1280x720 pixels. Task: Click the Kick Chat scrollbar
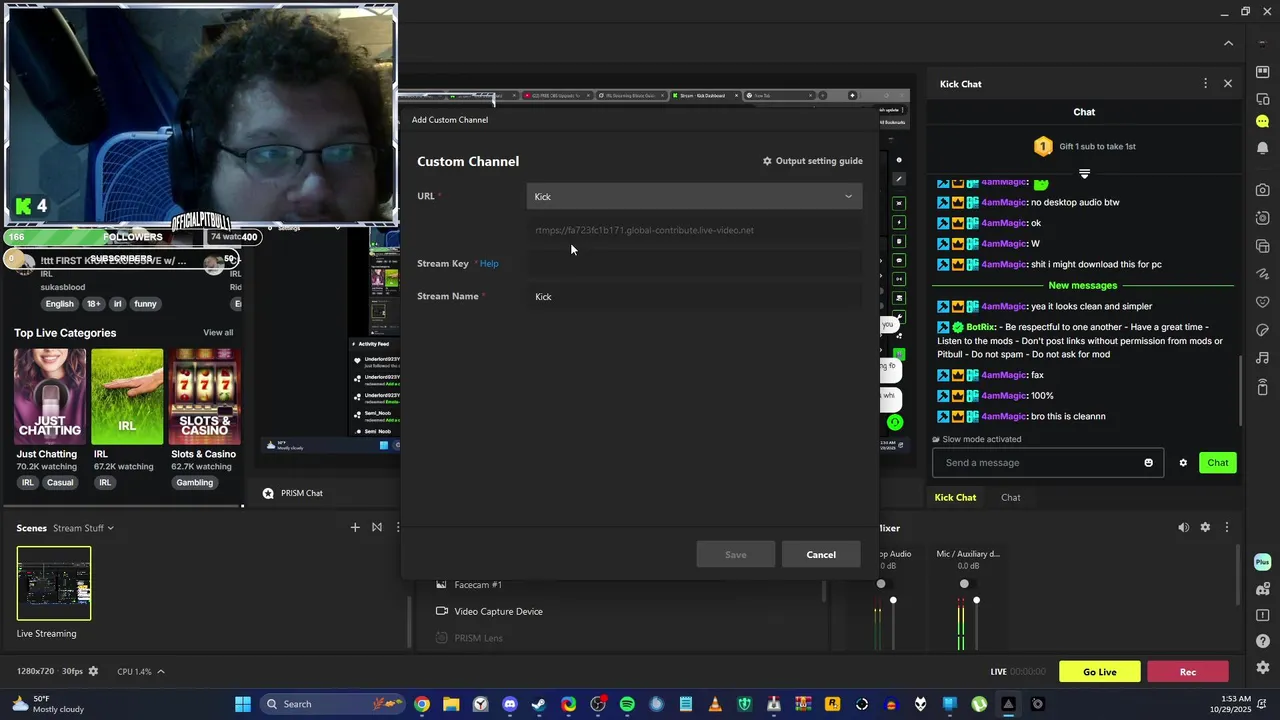(x=1241, y=390)
